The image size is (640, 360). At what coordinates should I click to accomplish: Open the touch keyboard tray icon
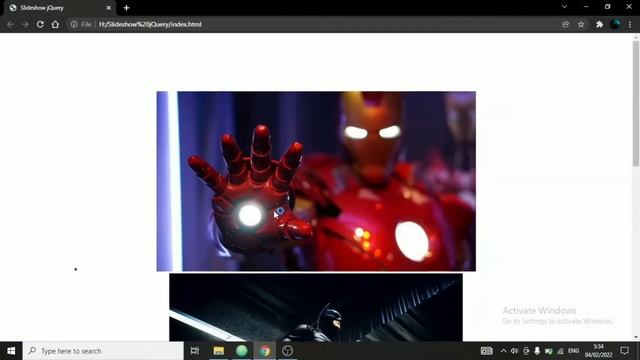[x=487, y=351]
